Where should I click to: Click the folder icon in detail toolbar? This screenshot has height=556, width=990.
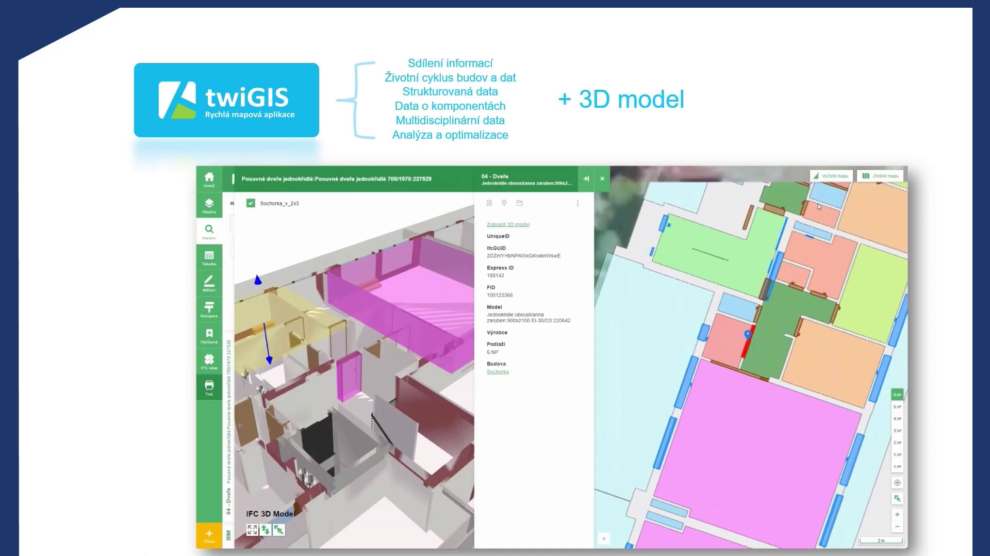click(520, 203)
